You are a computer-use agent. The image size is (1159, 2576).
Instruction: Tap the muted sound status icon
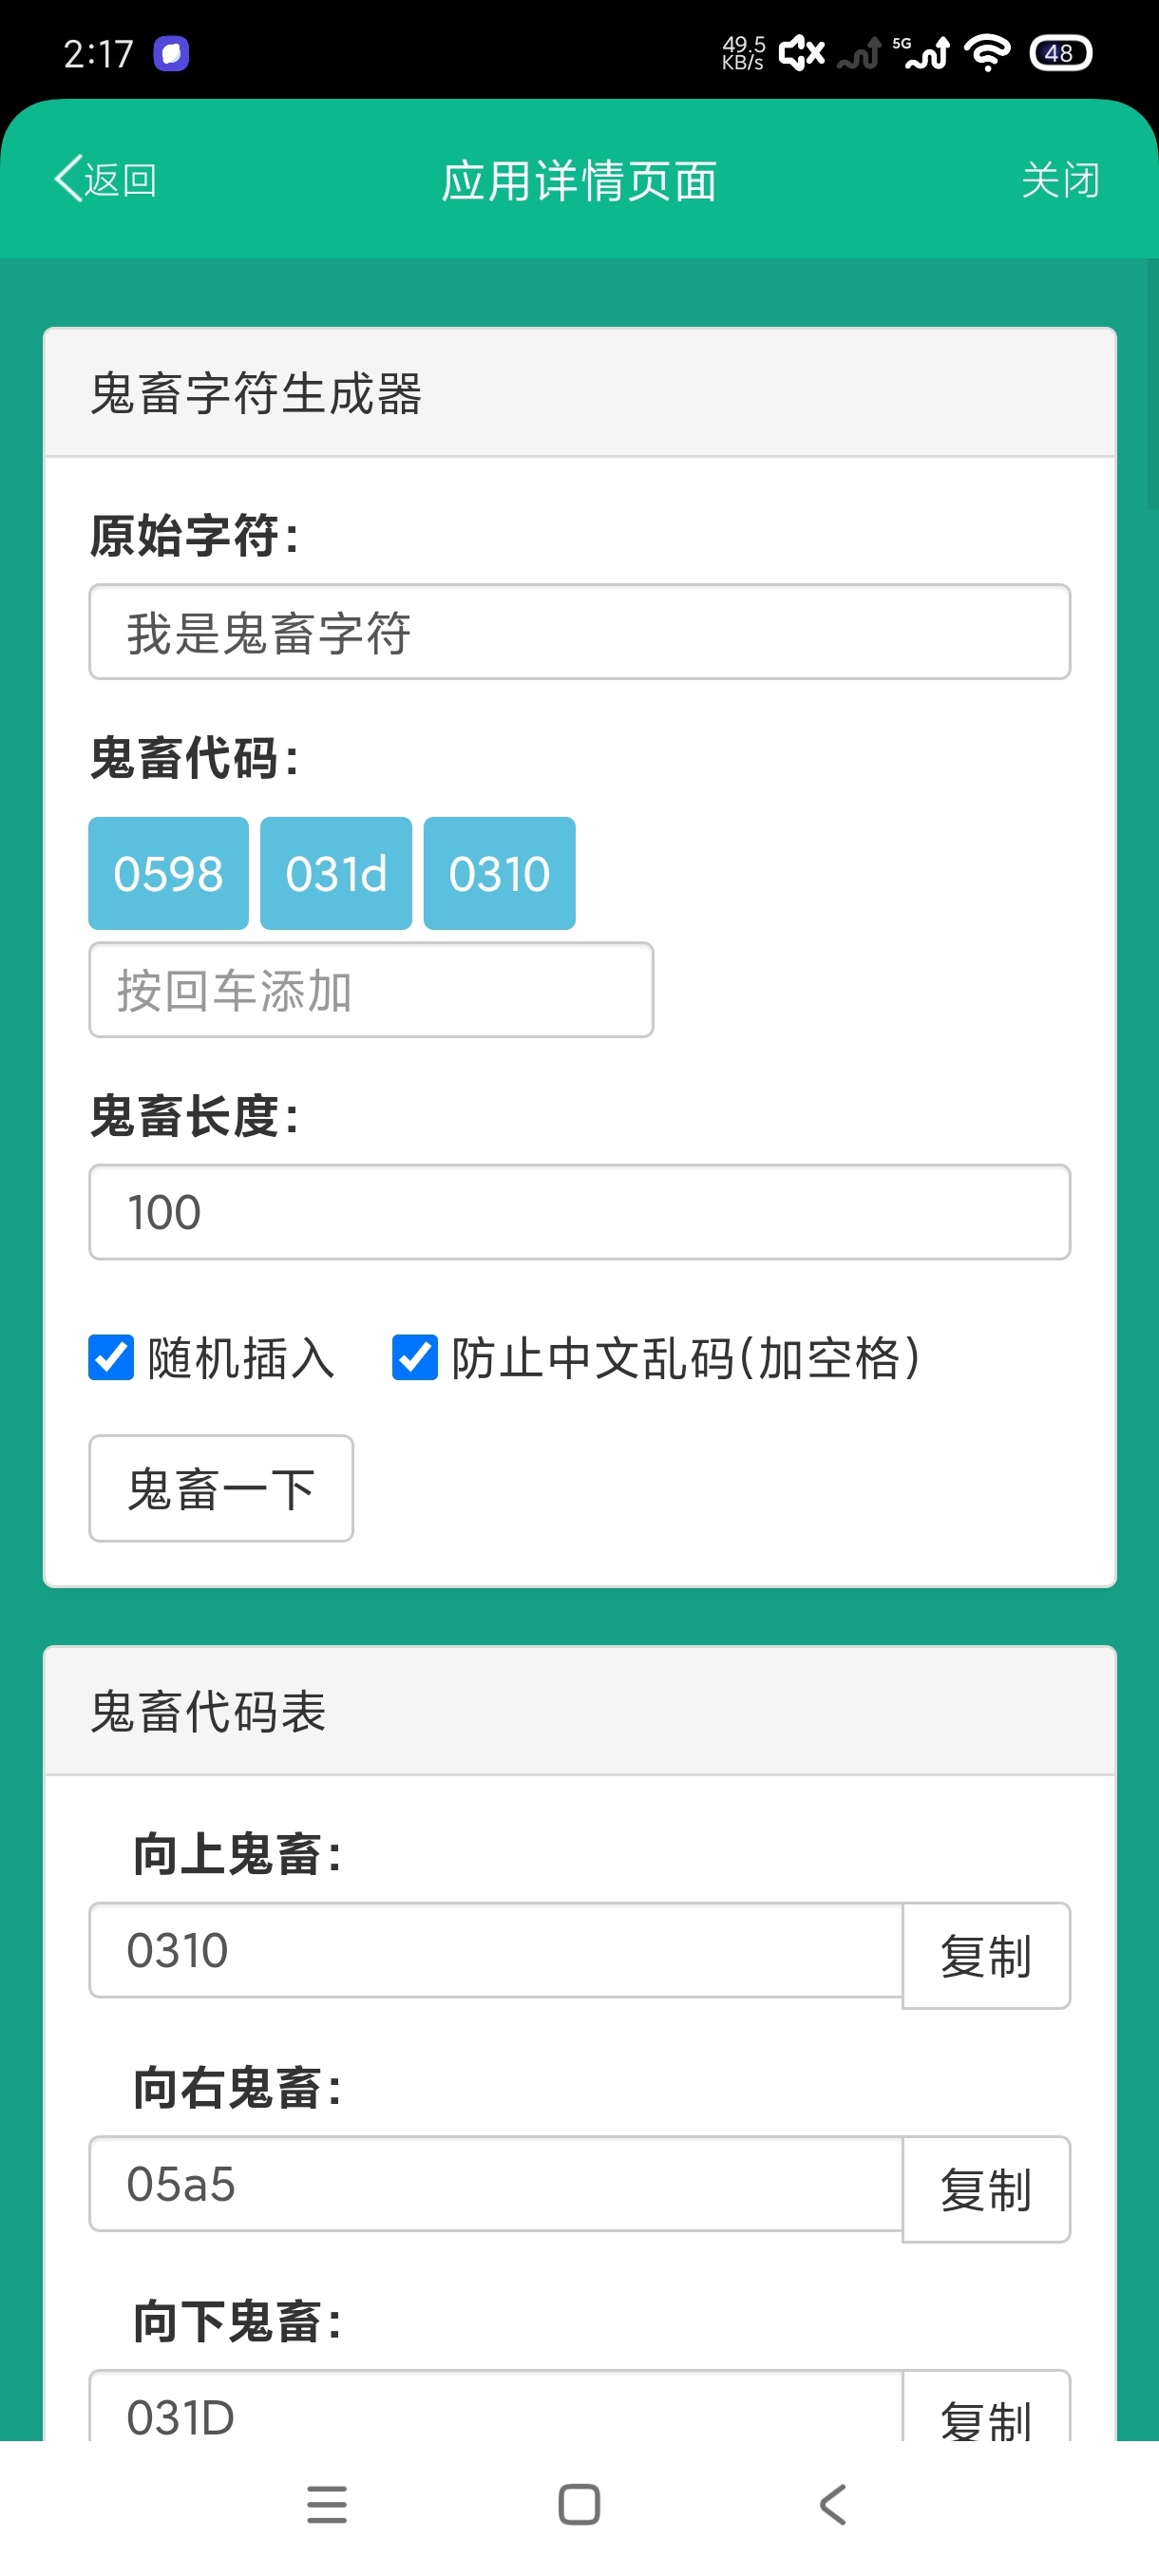802,52
